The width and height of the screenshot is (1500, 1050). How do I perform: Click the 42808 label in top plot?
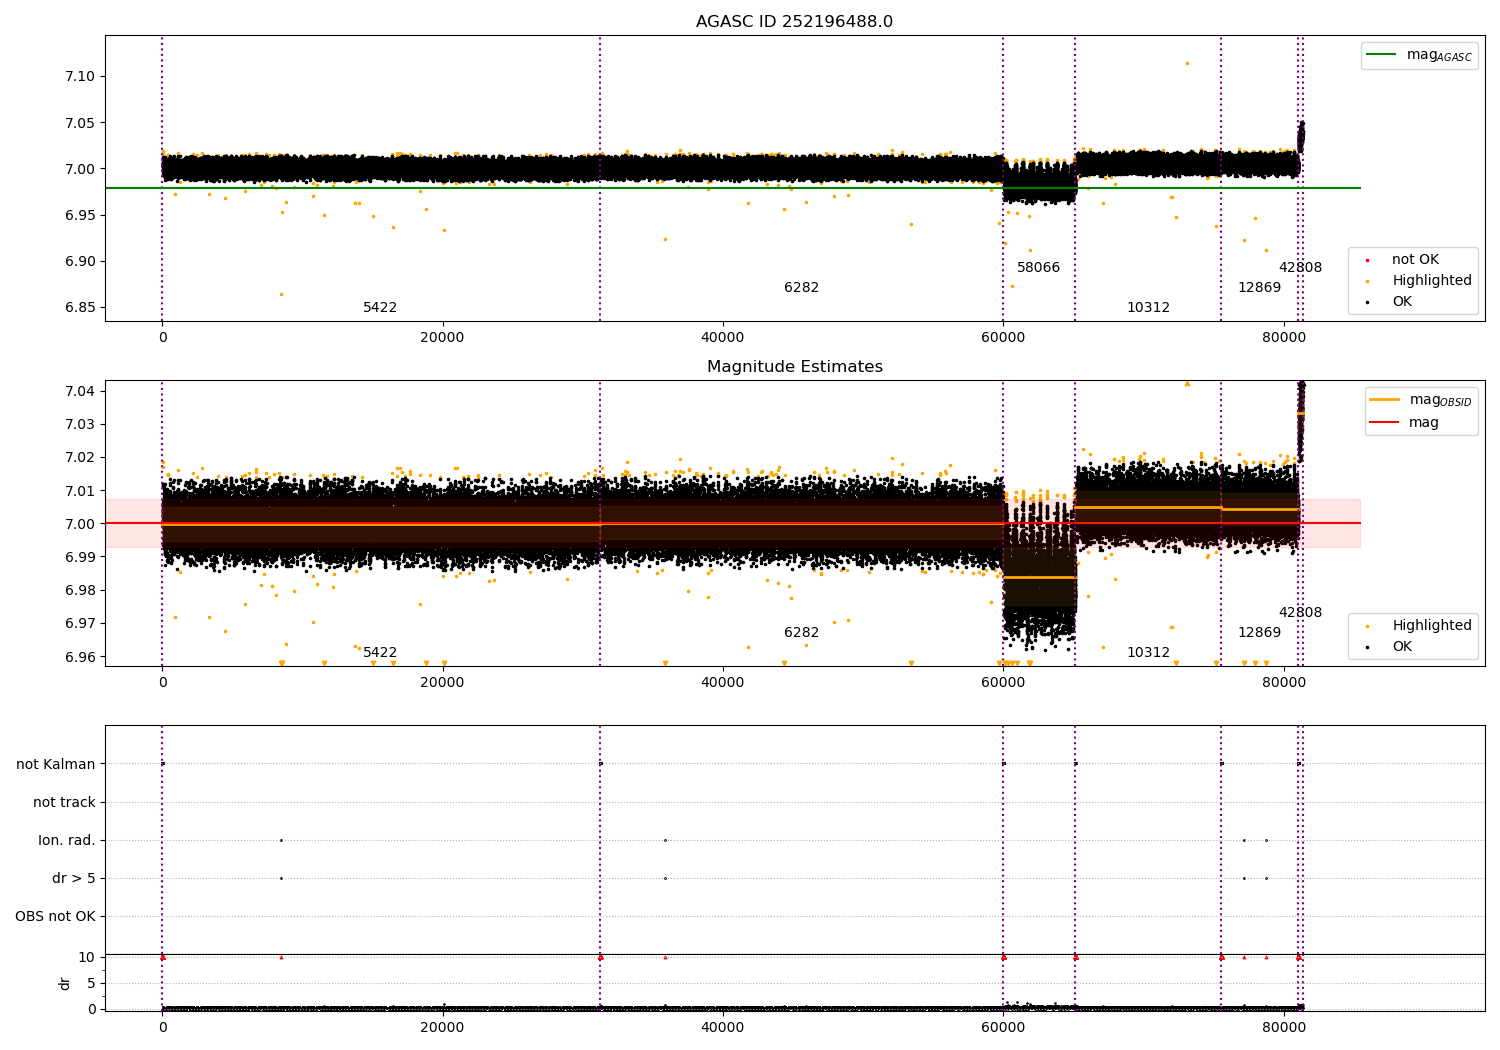1300,268
